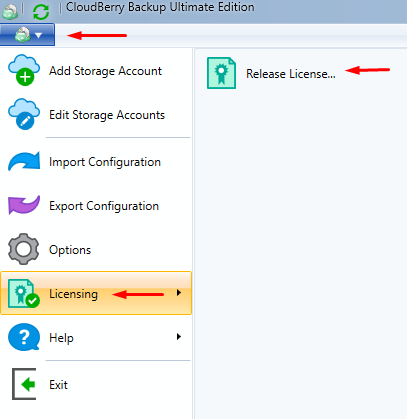Viewport: 407px width, 419px height.
Task: Click the blue Import Configuration arrow icon
Action: click(24, 162)
